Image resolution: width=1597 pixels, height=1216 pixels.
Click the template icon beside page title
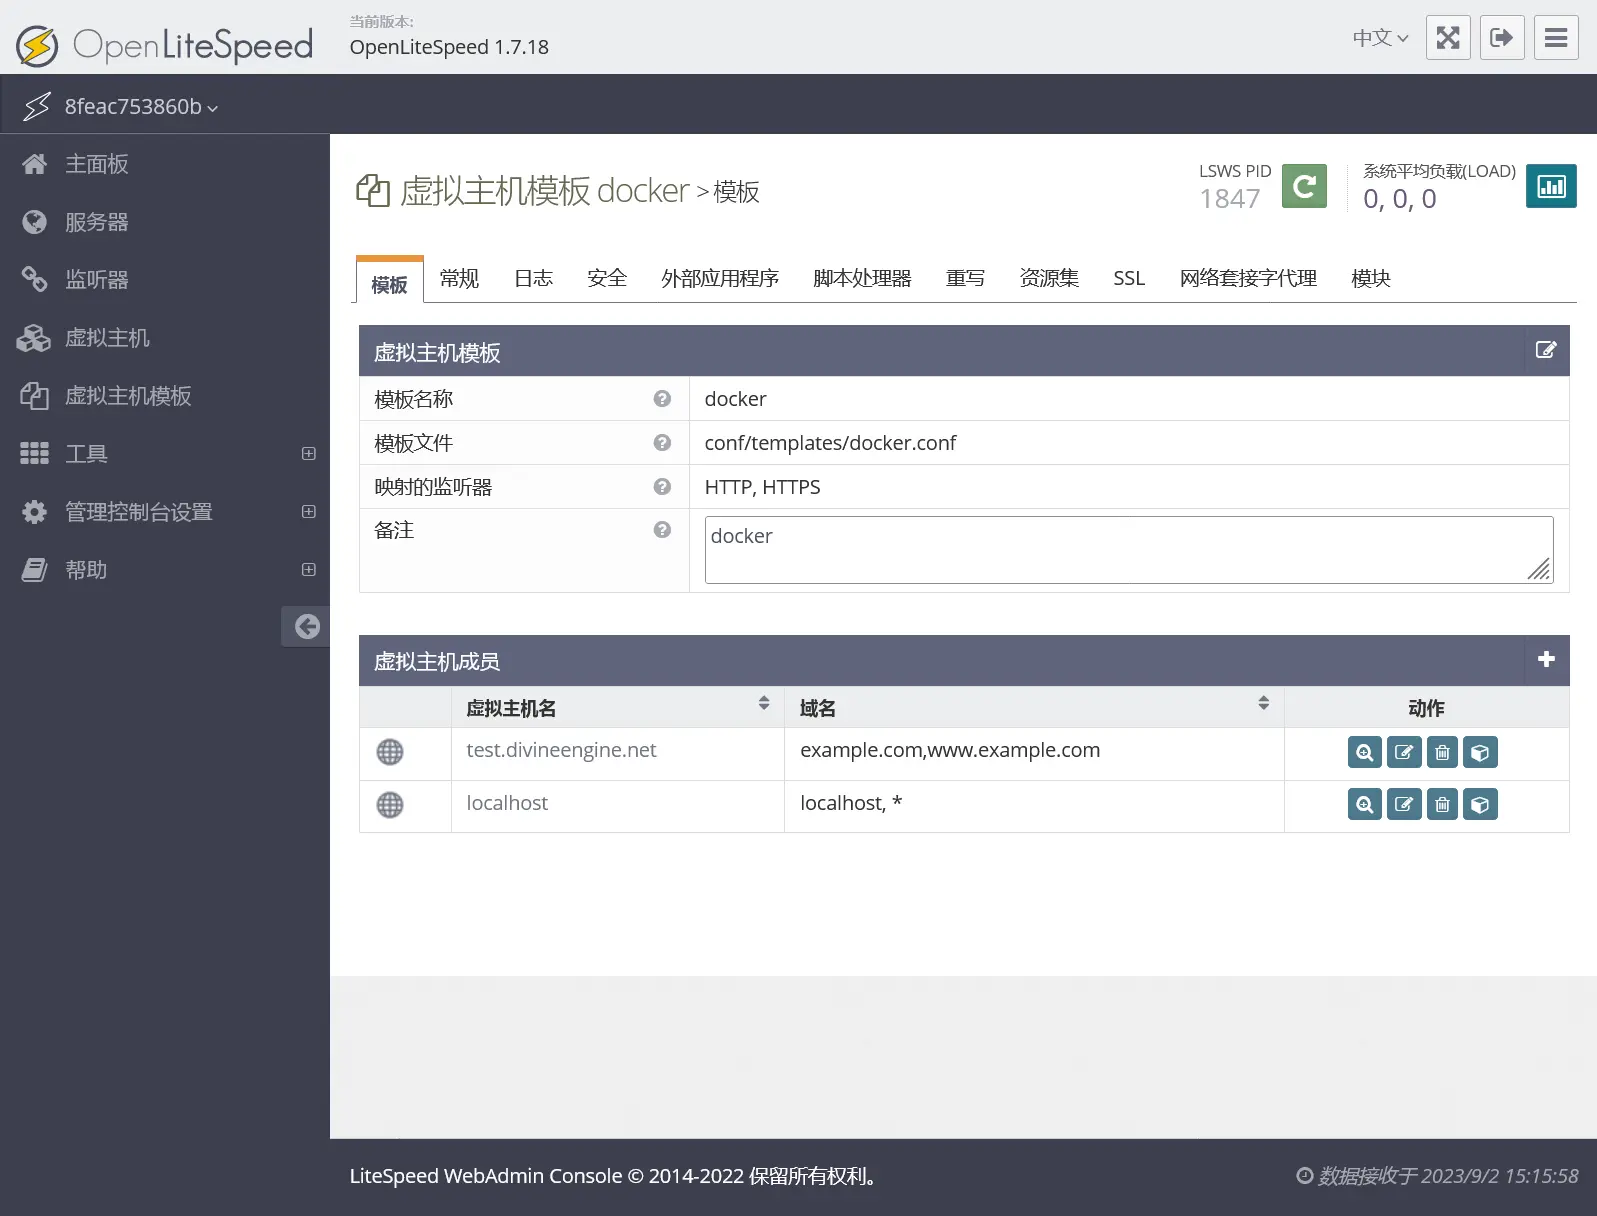click(x=373, y=190)
